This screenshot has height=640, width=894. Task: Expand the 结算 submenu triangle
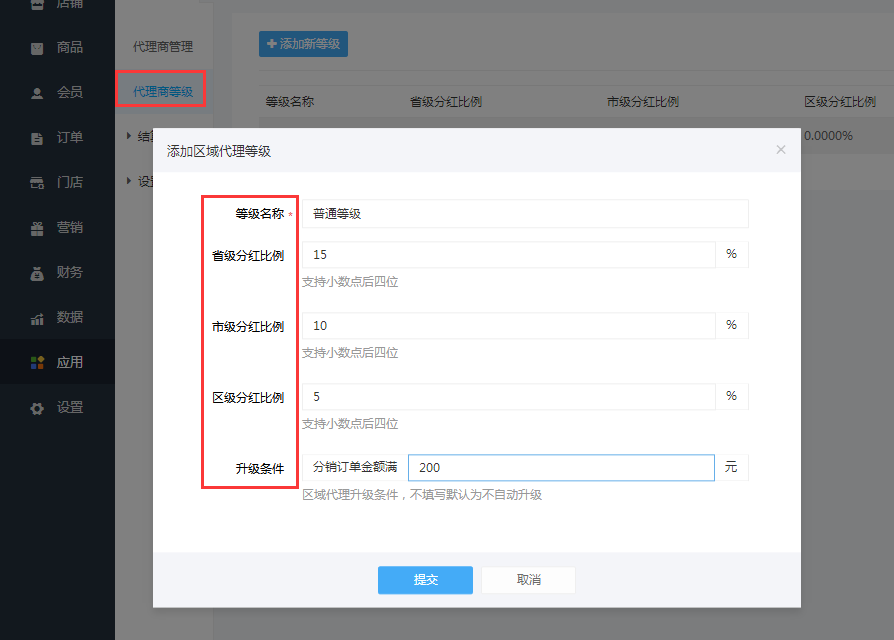pyautogui.click(x=129, y=136)
